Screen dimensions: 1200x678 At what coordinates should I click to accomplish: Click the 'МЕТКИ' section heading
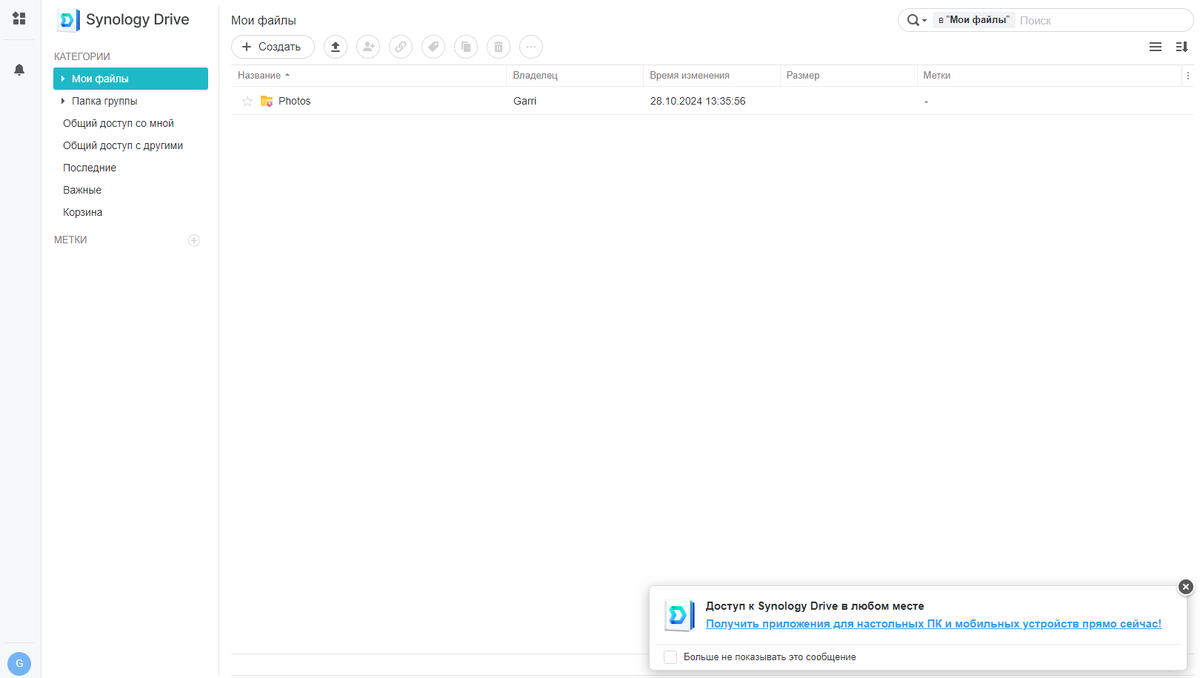[x=70, y=240]
